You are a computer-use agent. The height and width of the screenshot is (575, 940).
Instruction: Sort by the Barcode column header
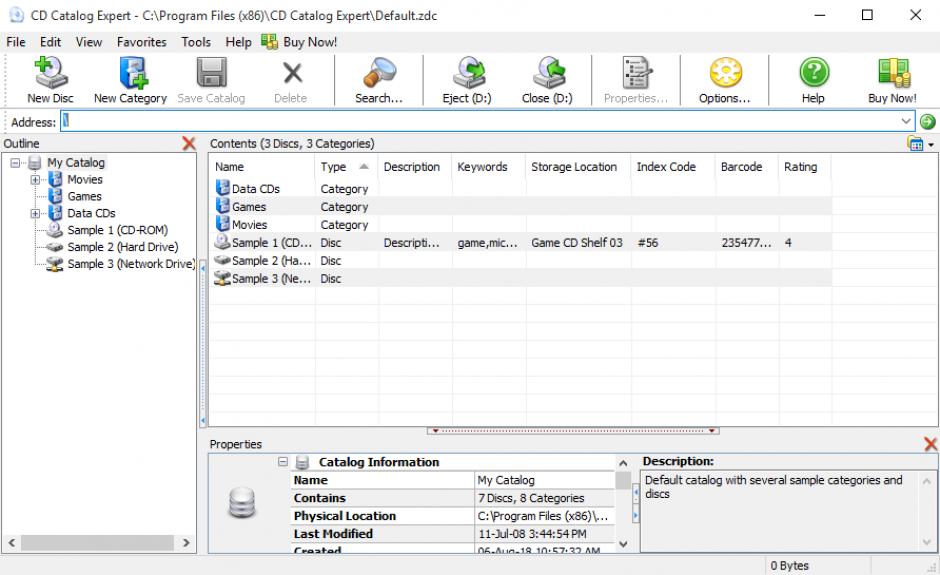(x=746, y=167)
